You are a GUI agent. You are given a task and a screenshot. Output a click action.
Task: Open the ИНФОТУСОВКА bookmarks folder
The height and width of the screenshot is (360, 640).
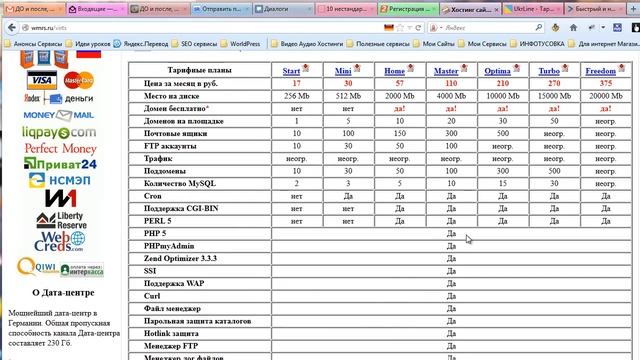[x=537, y=44]
